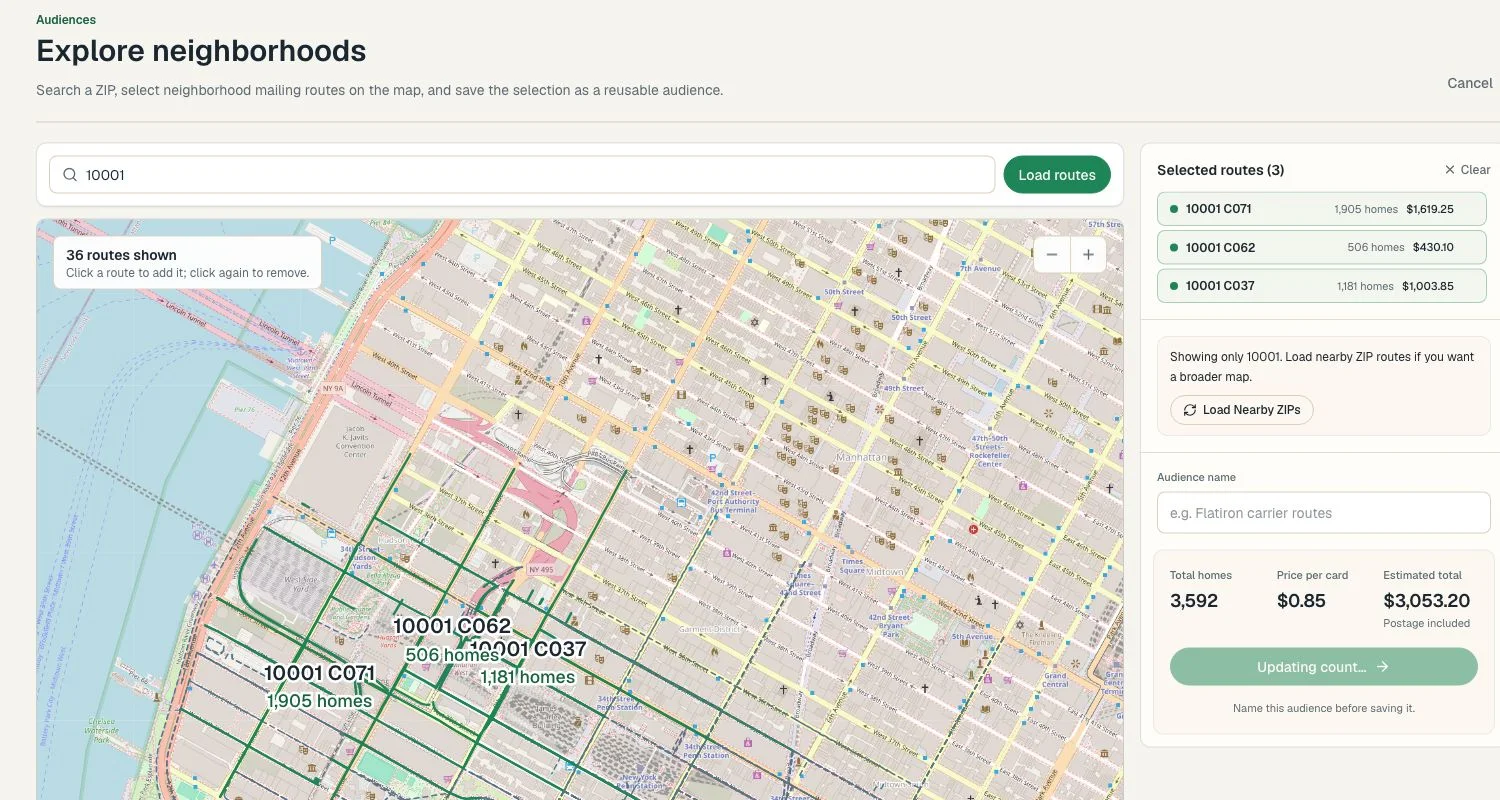Zoom out the map with minus button

[x=1052, y=254]
